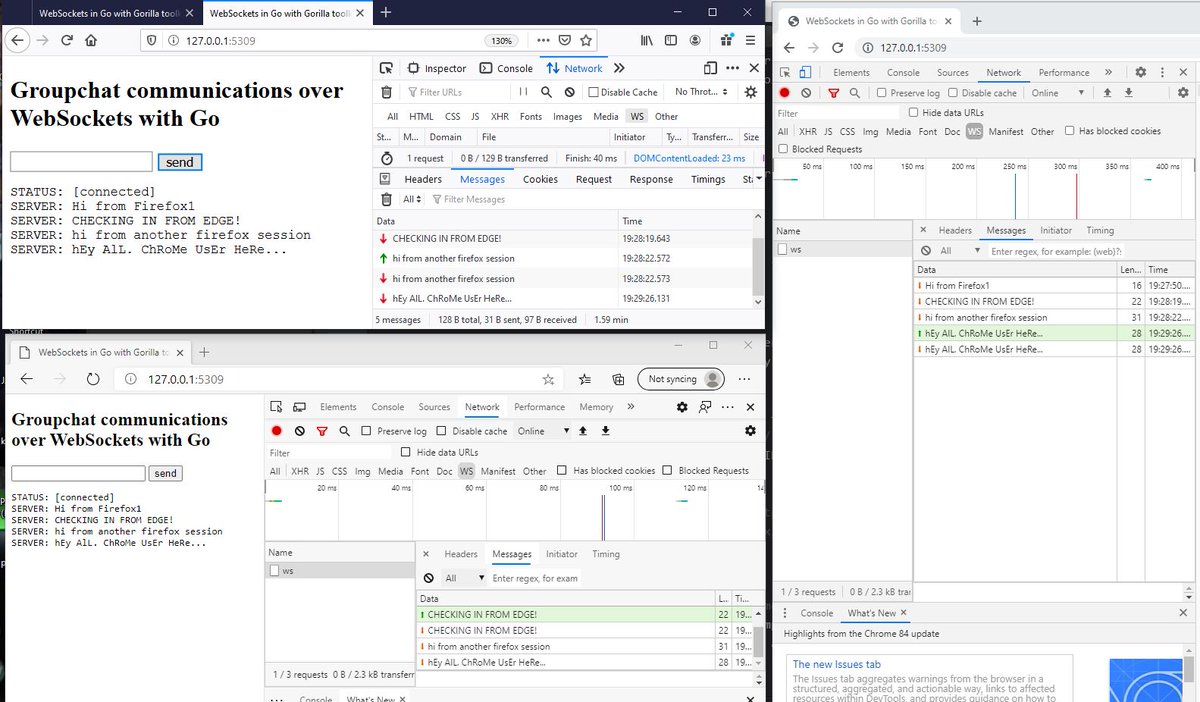Clear Chrome WebSocket messages block icon
1200x702 pixels.
(925, 251)
